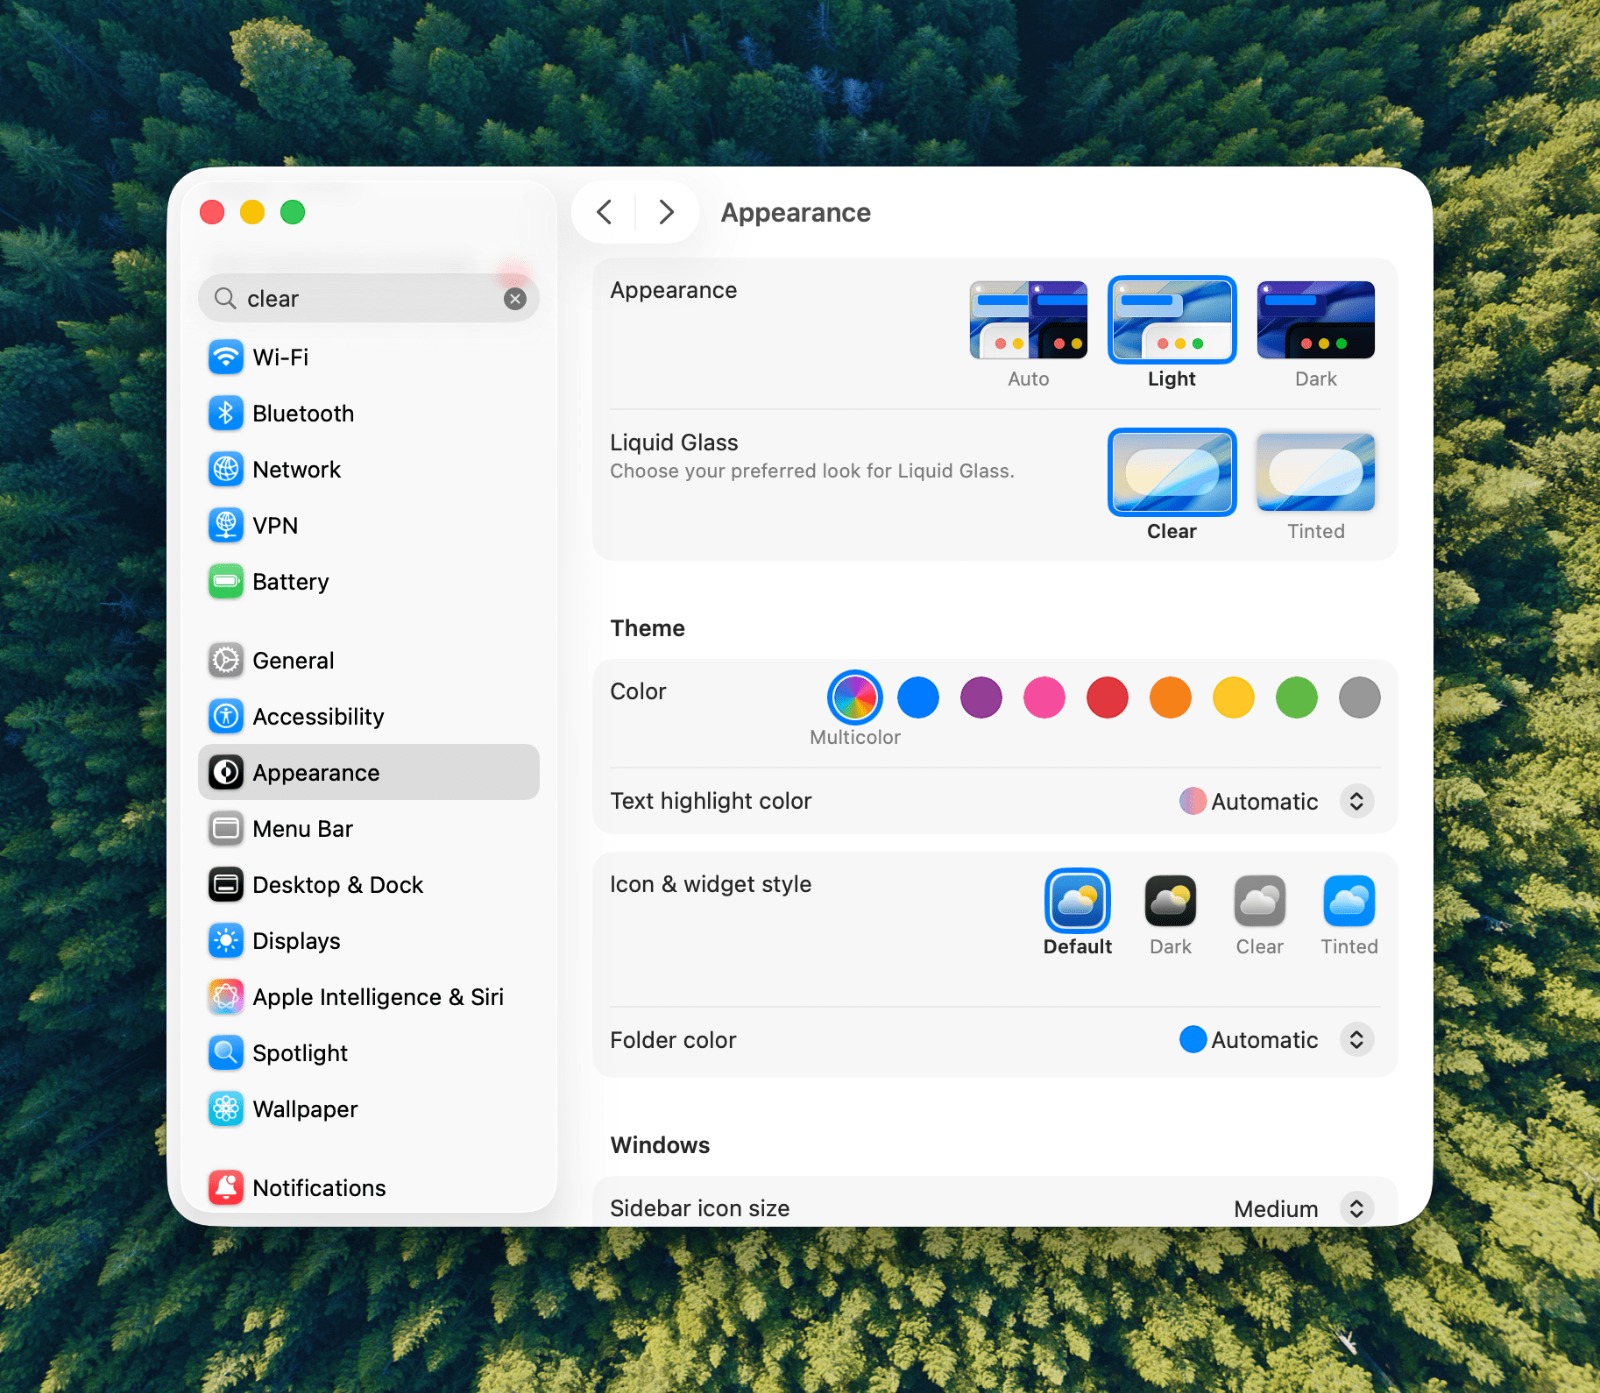This screenshot has height=1393, width=1600.
Task: Open Apple Intelligence & Siri settings
Action: coord(378,996)
